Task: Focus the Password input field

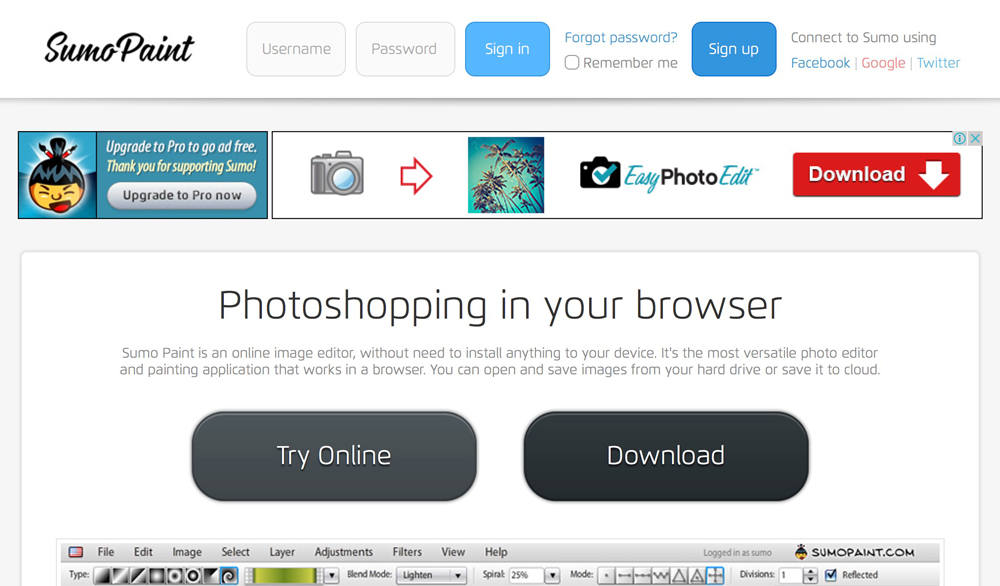Action: pyautogui.click(x=405, y=49)
